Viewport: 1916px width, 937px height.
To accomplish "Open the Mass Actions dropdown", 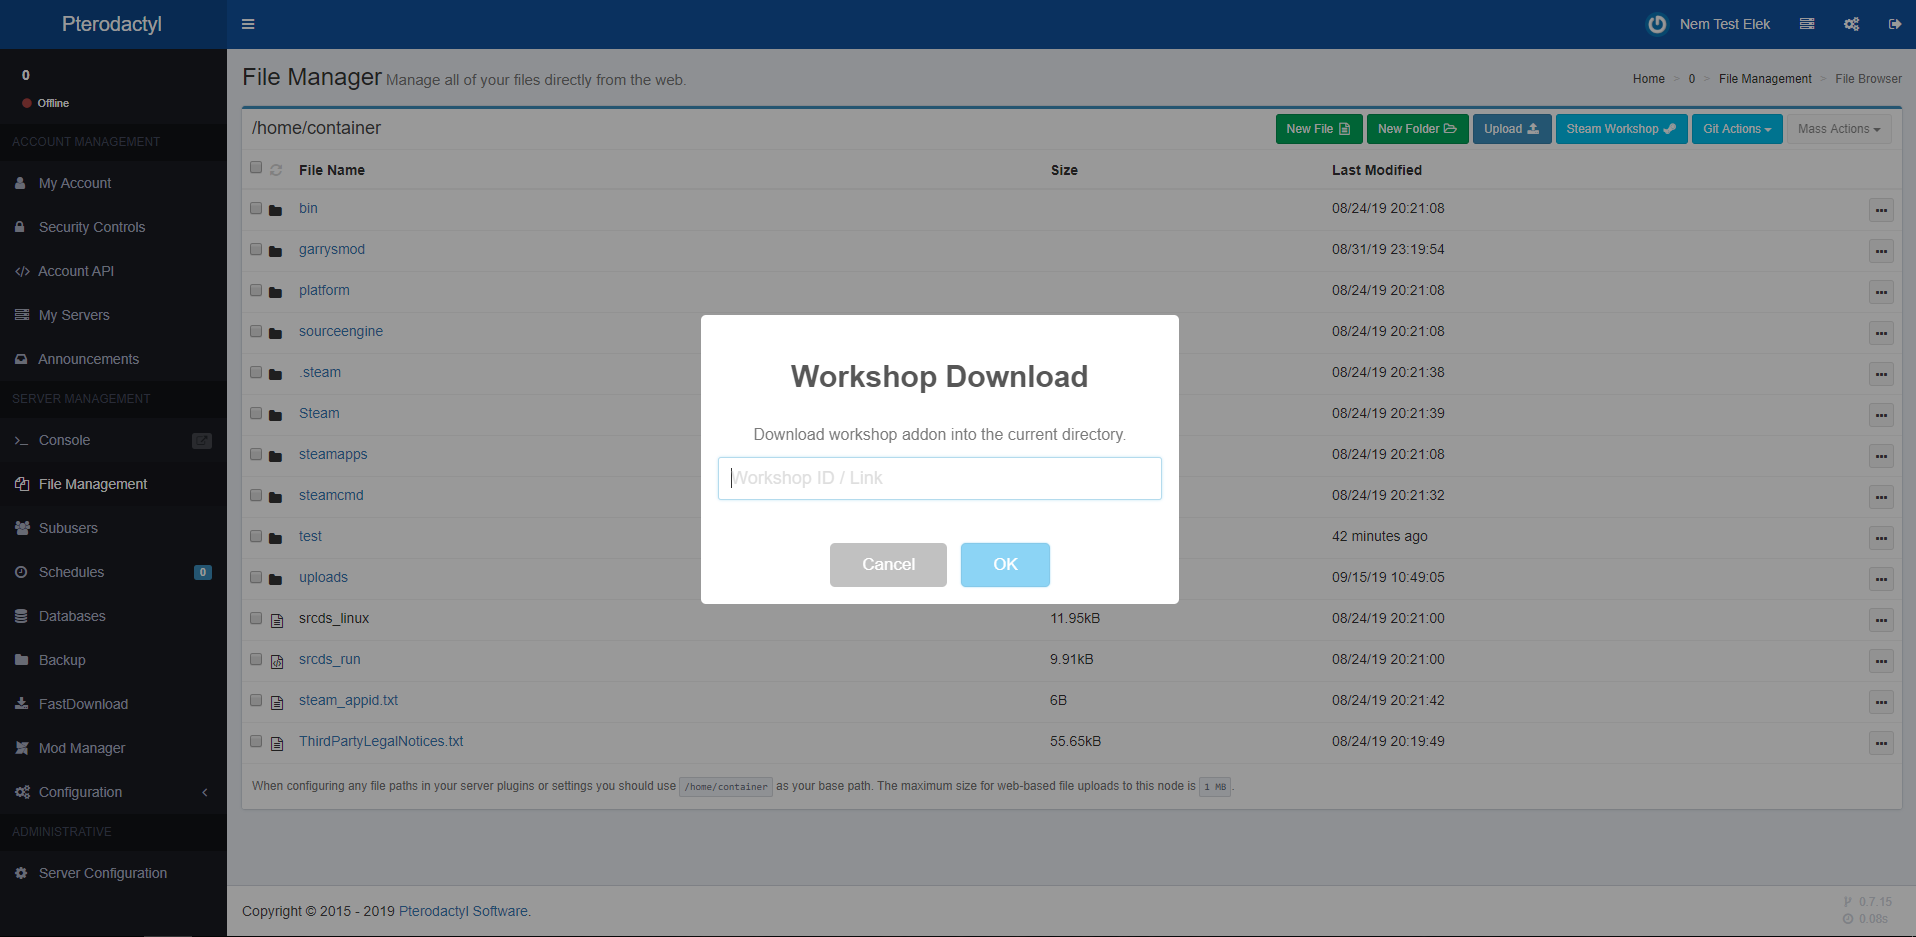I will coord(1838,129).
